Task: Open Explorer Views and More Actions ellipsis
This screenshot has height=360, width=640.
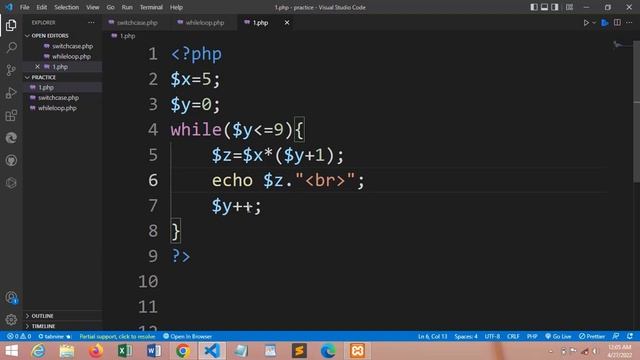Action: [x=91, y=23]
